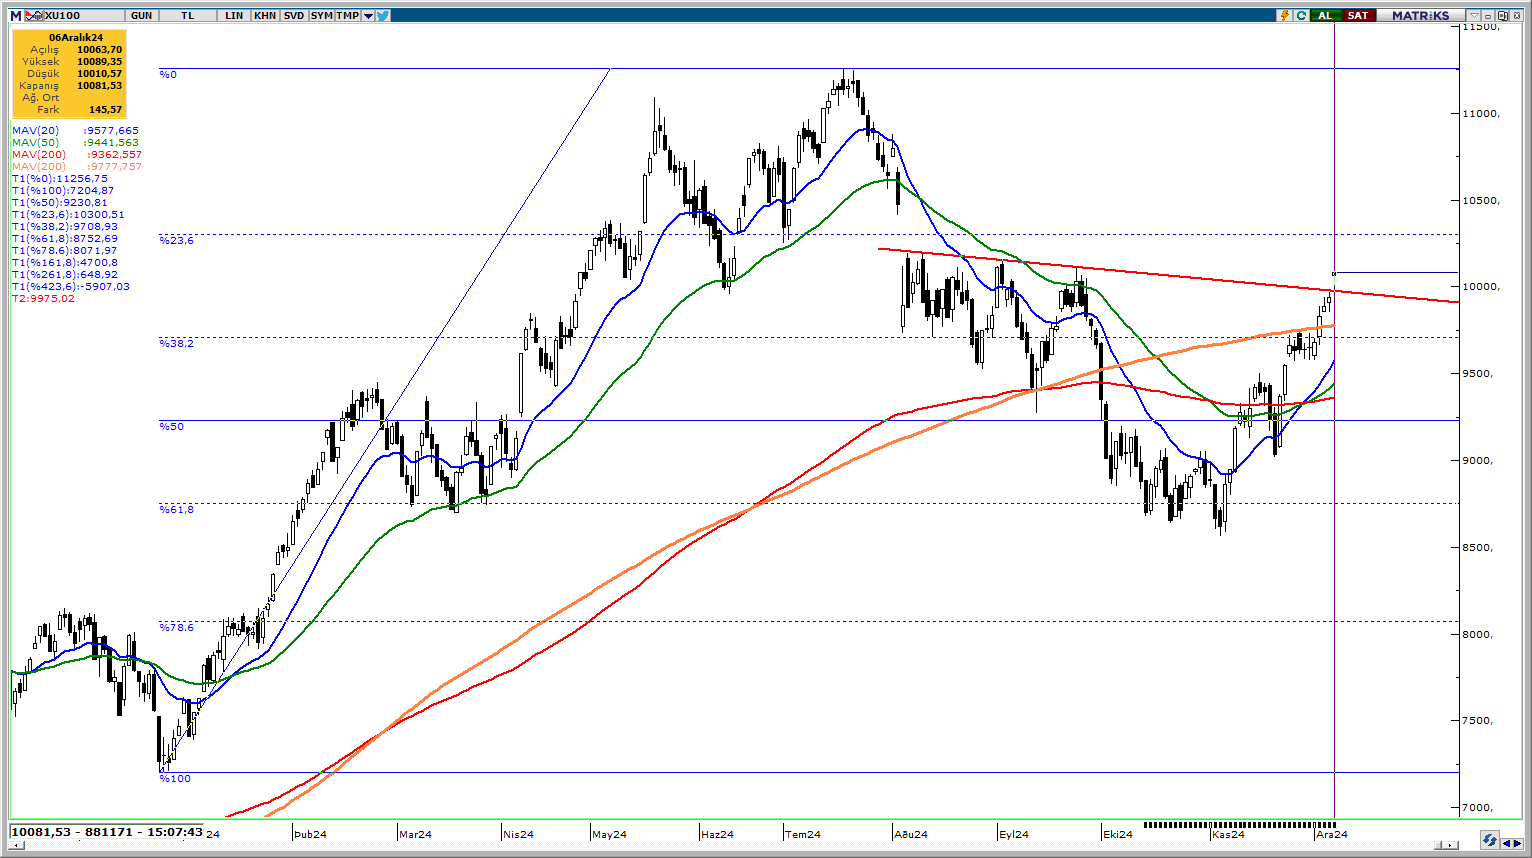
Task: Click the T1(%261,8):648,92 label
Action: pos(65,275)
